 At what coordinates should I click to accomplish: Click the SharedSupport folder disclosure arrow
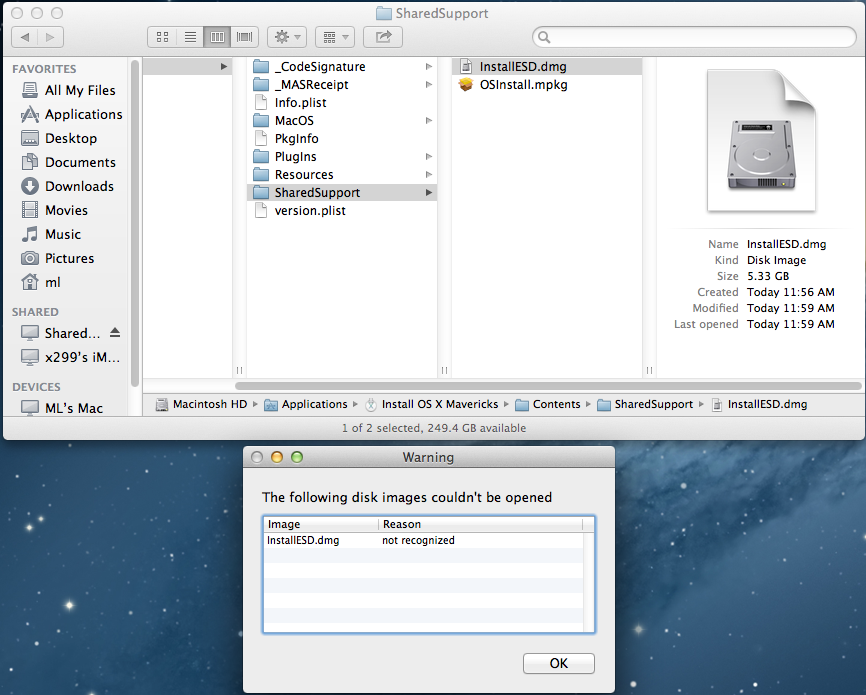coord(429,193)
